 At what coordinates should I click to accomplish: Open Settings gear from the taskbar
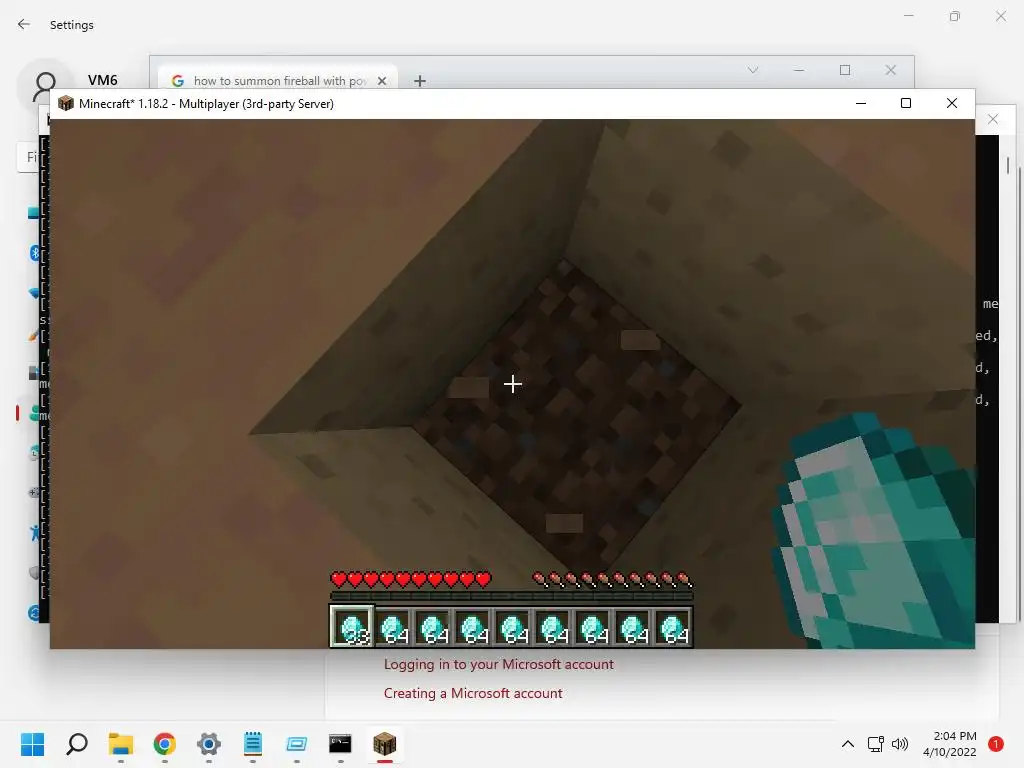[208, 744]
